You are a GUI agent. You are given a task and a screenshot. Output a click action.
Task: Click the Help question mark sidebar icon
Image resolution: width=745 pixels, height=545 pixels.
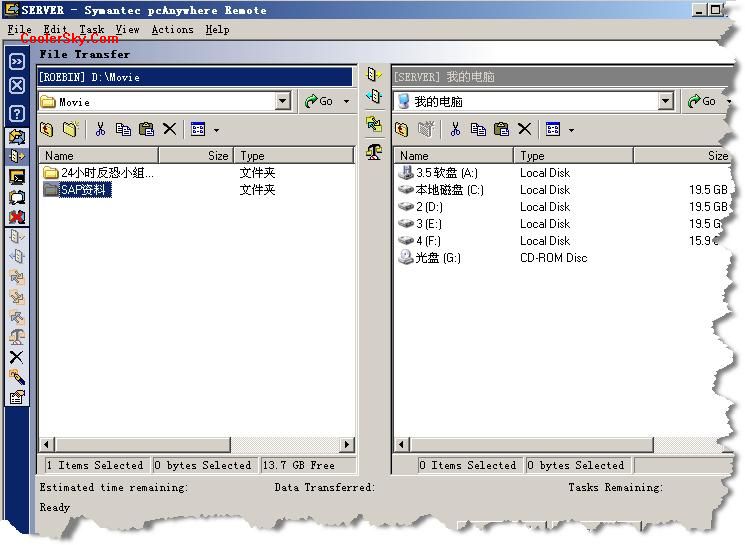(17, 113)
